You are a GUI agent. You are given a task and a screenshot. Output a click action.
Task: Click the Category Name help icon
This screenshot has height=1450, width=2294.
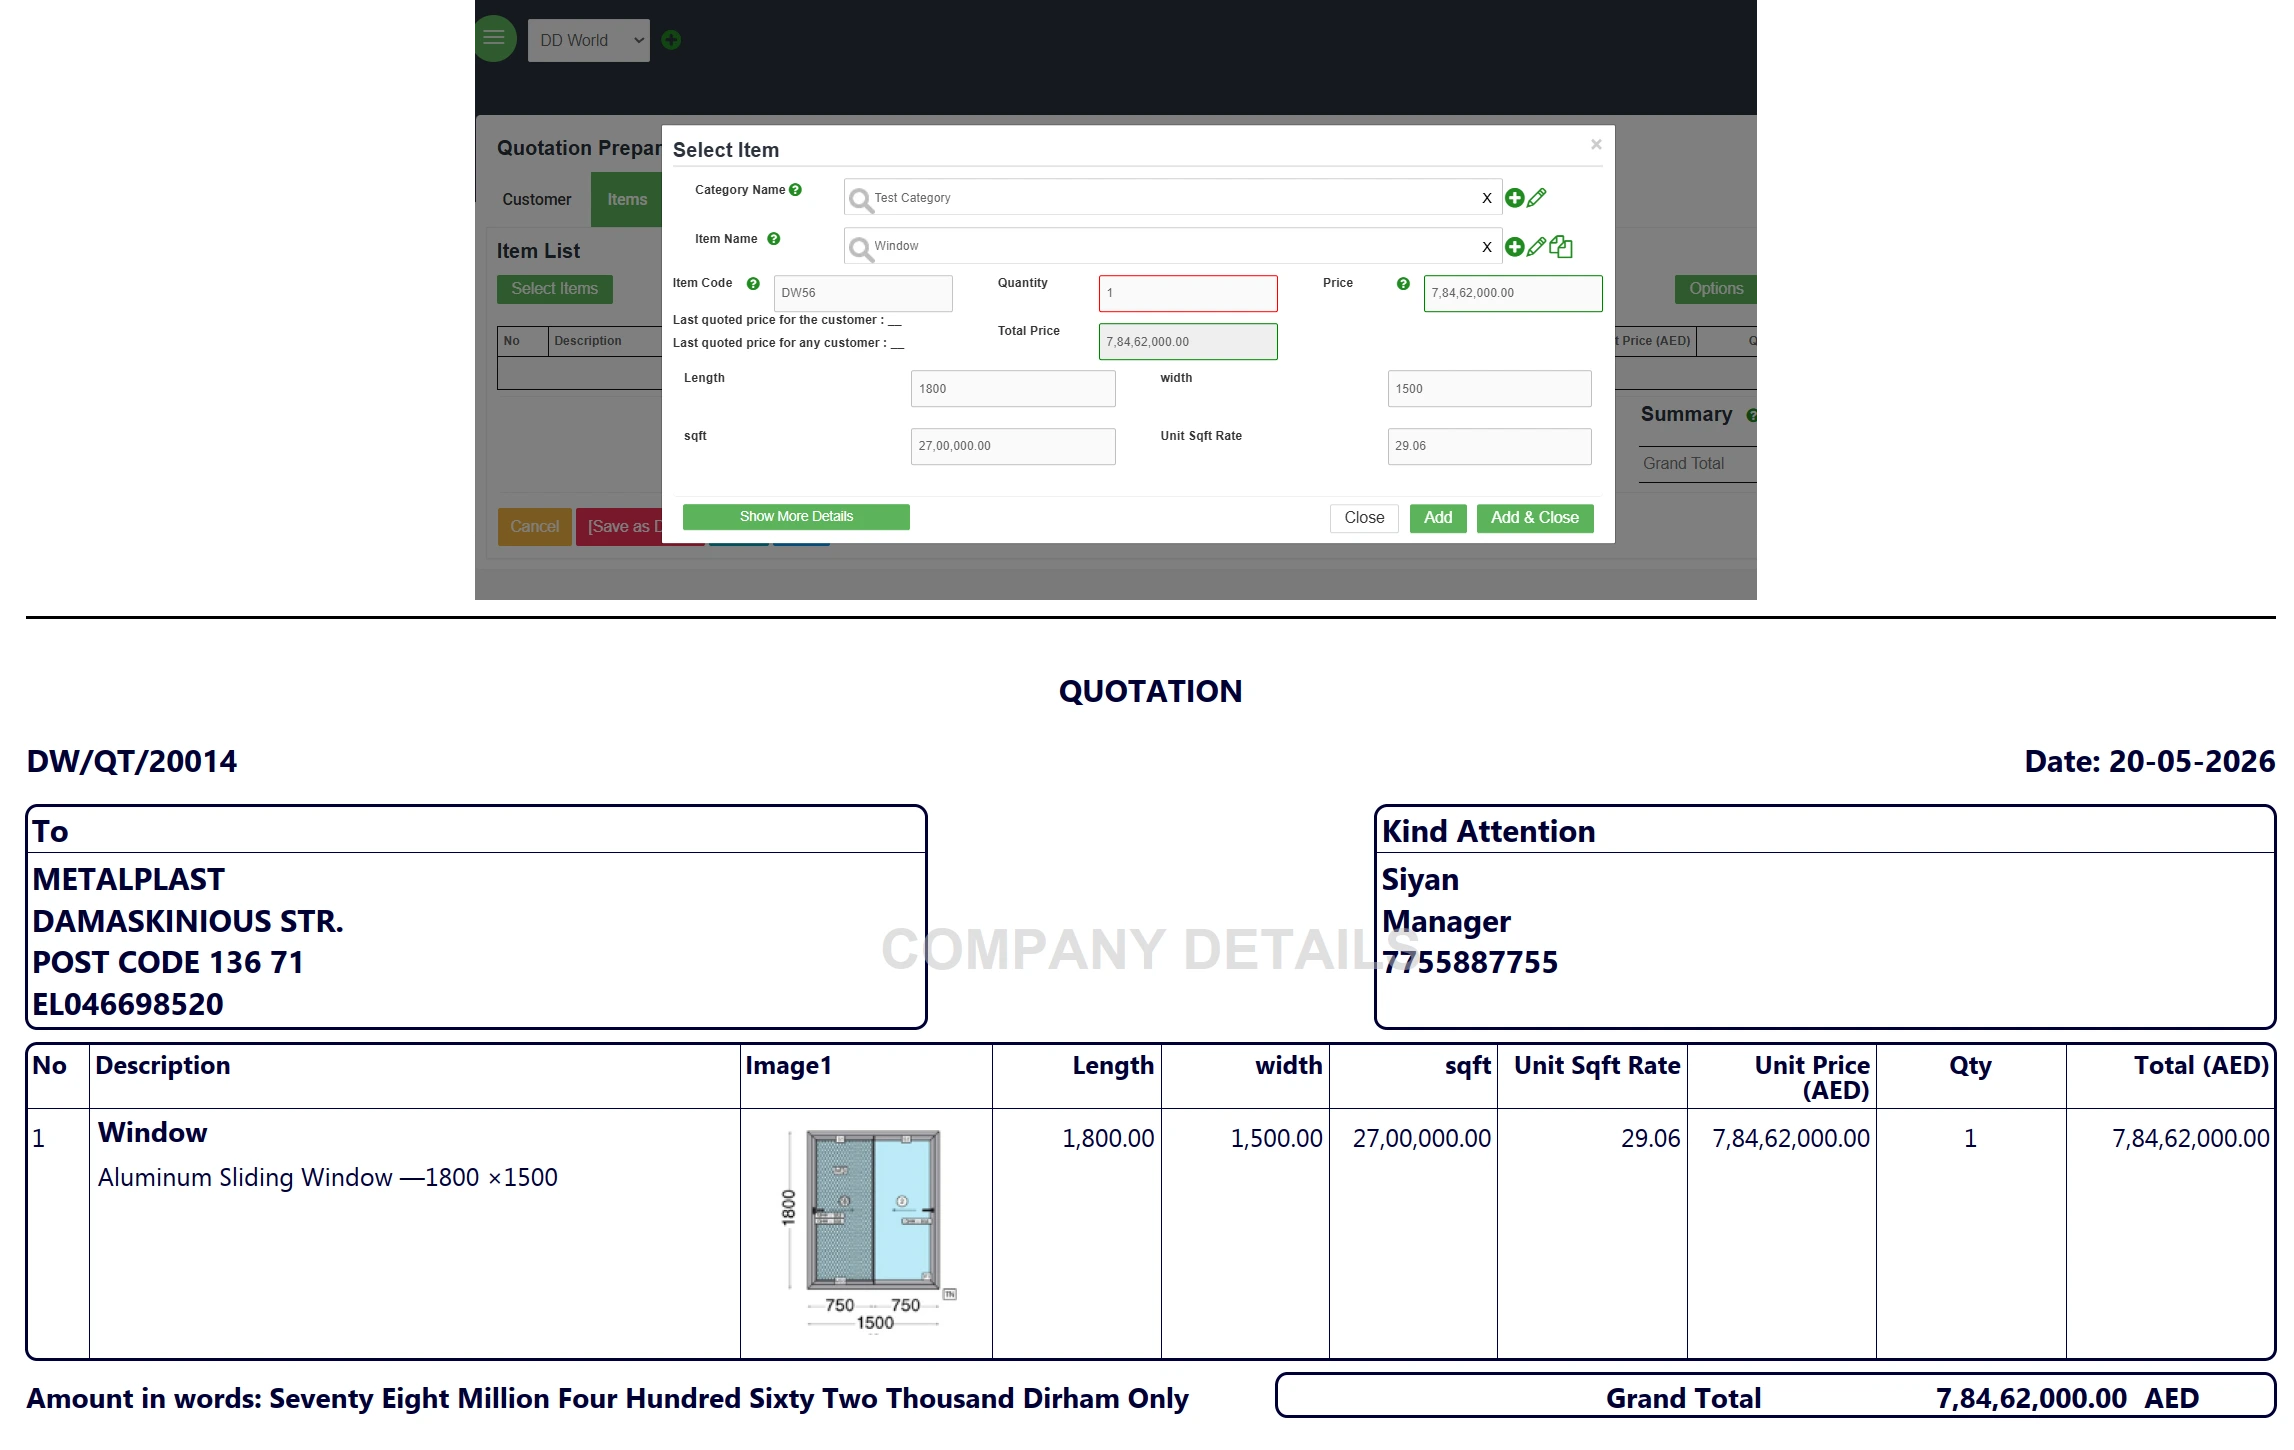point(796,190)
